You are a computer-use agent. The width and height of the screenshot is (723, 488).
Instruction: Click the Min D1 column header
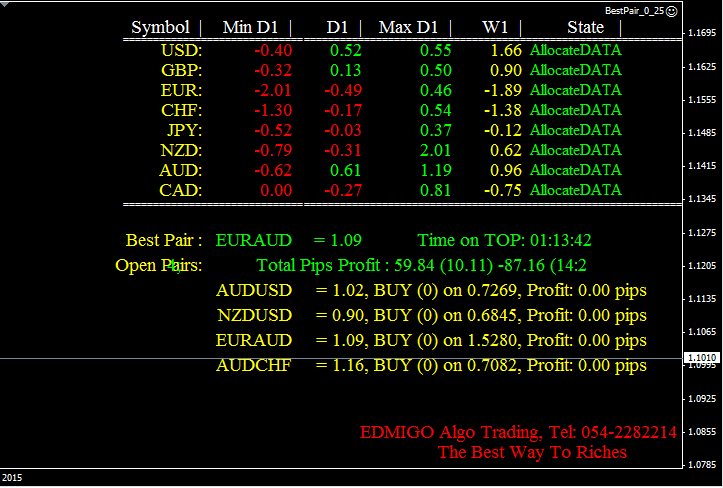(250, 27)
